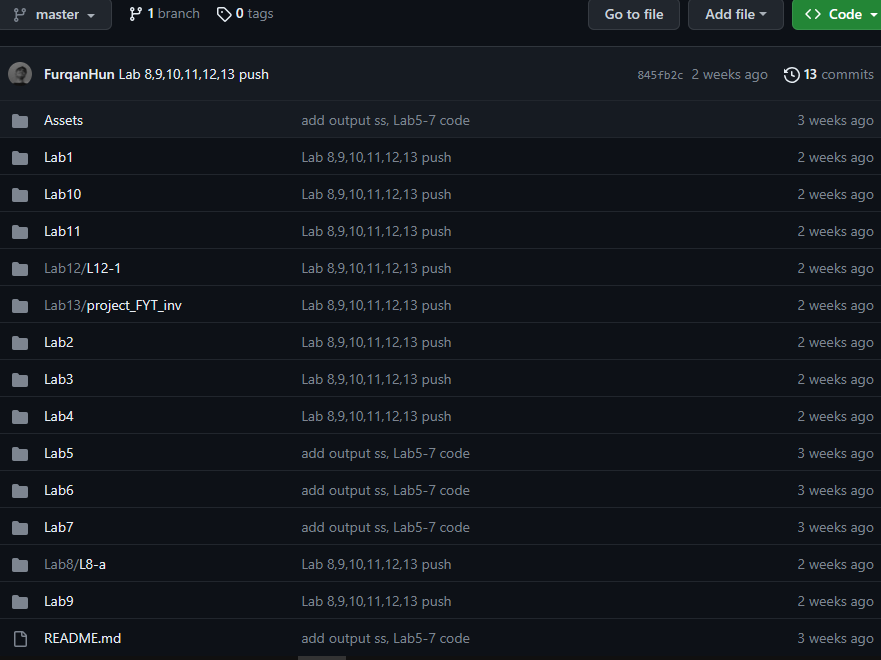The height and width of the screenshot is (660, 881).
Task: Click the tag icon next to 0 tags
Action: (224, 14)
